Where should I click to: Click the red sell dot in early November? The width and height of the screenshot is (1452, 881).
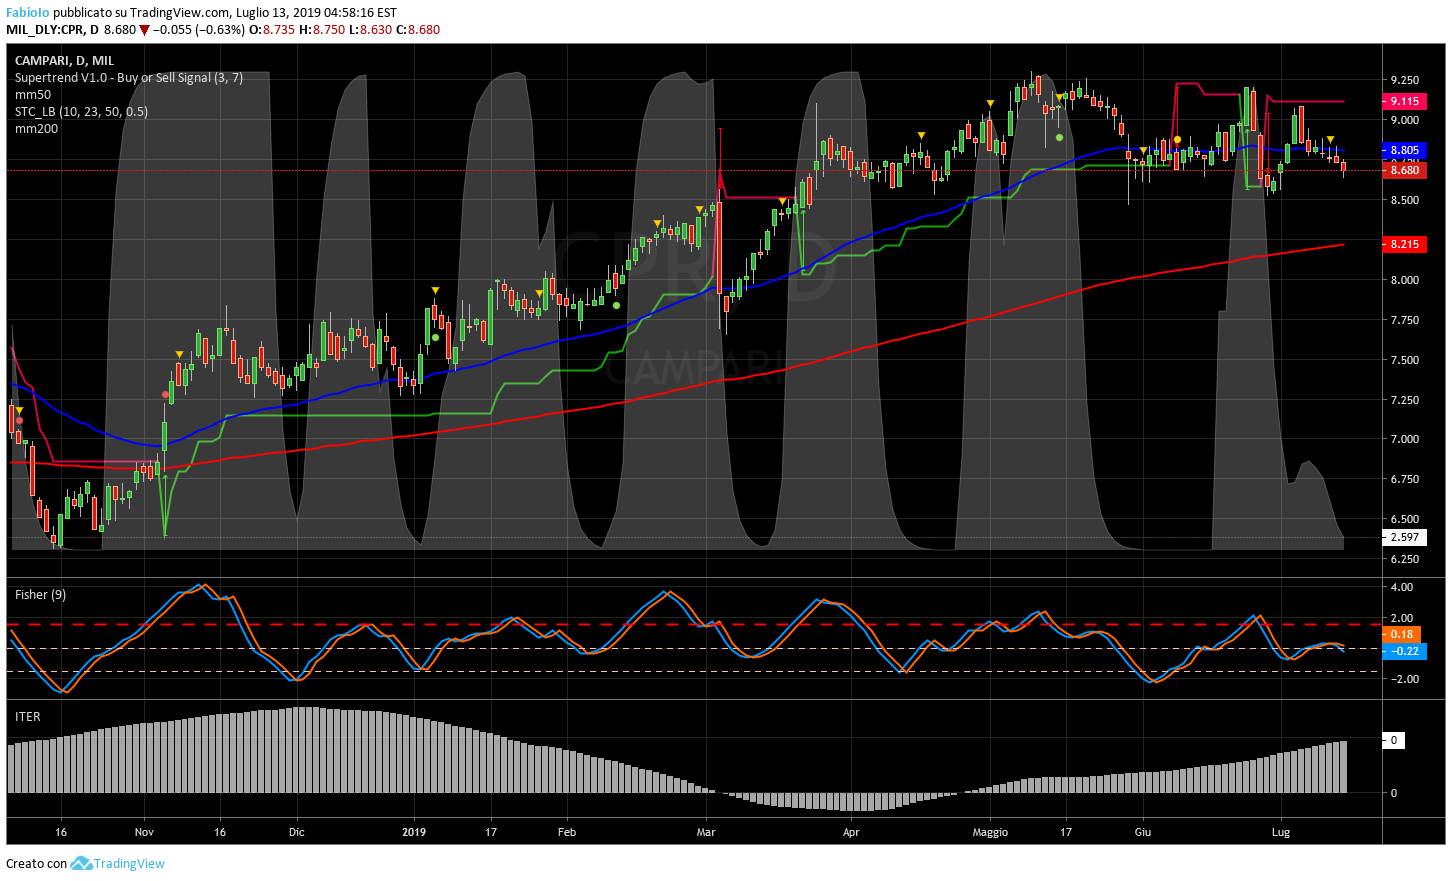click(x=166, y=394)
